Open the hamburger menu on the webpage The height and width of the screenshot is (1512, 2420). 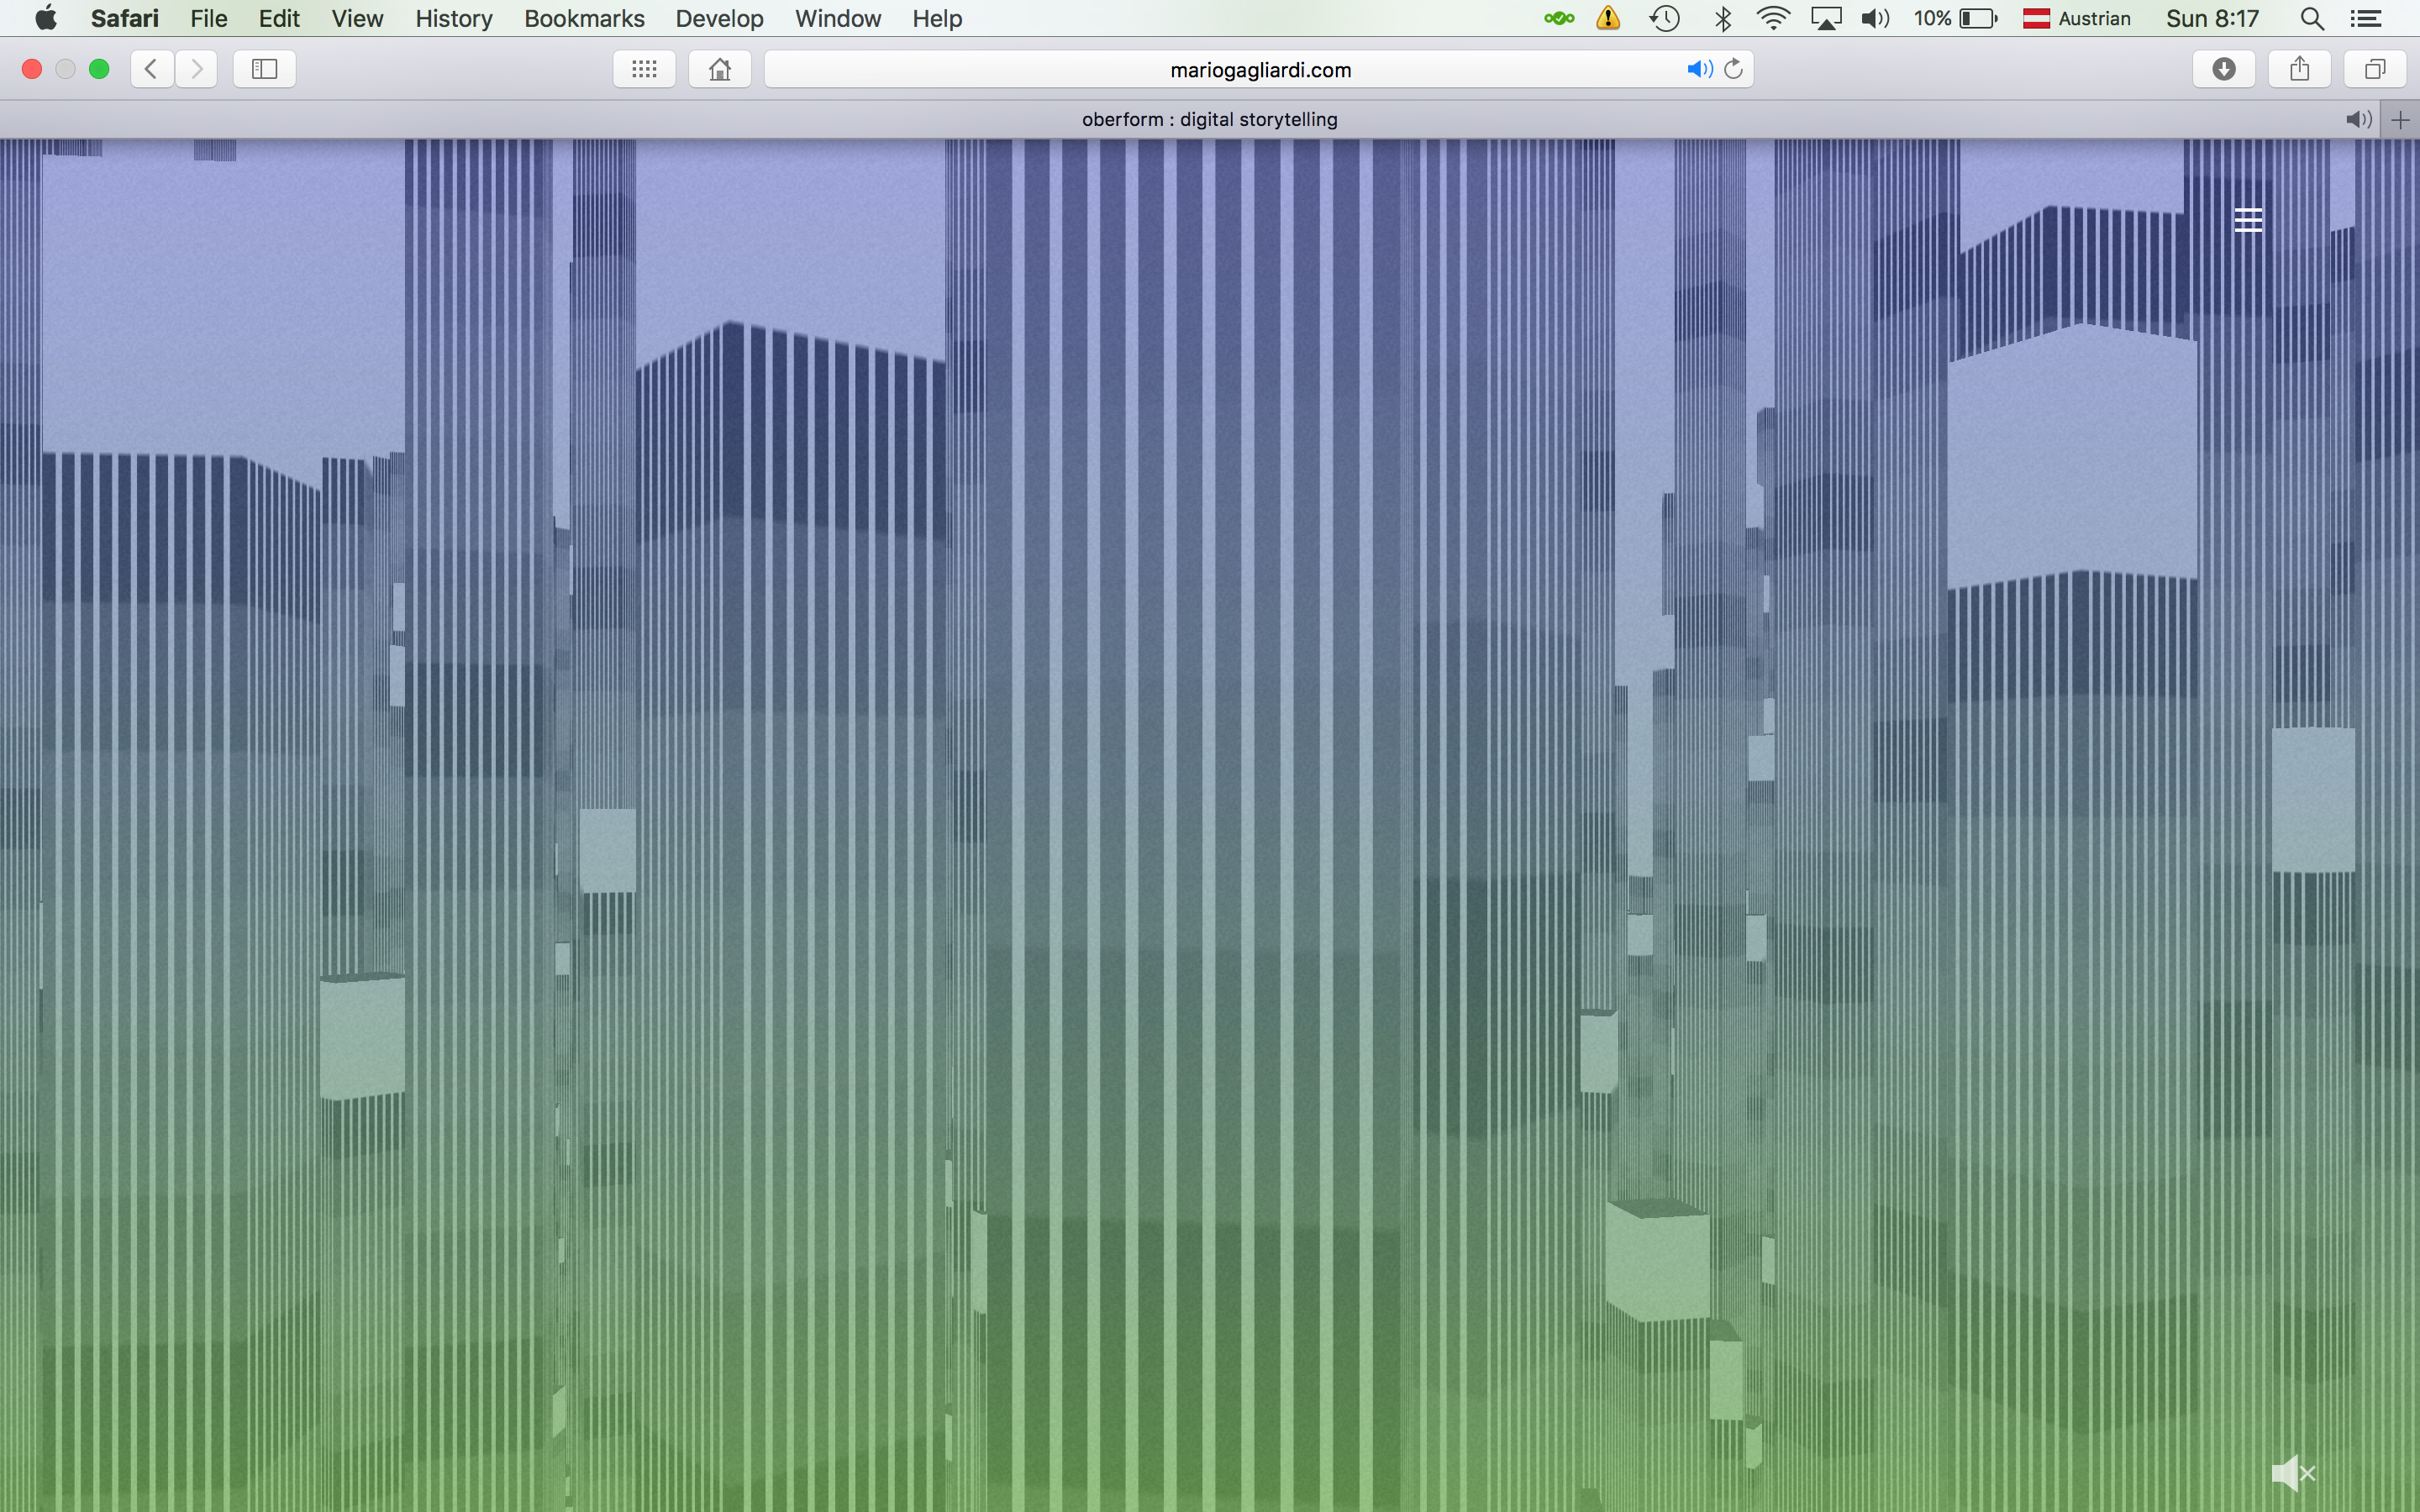click(2248, 220)
